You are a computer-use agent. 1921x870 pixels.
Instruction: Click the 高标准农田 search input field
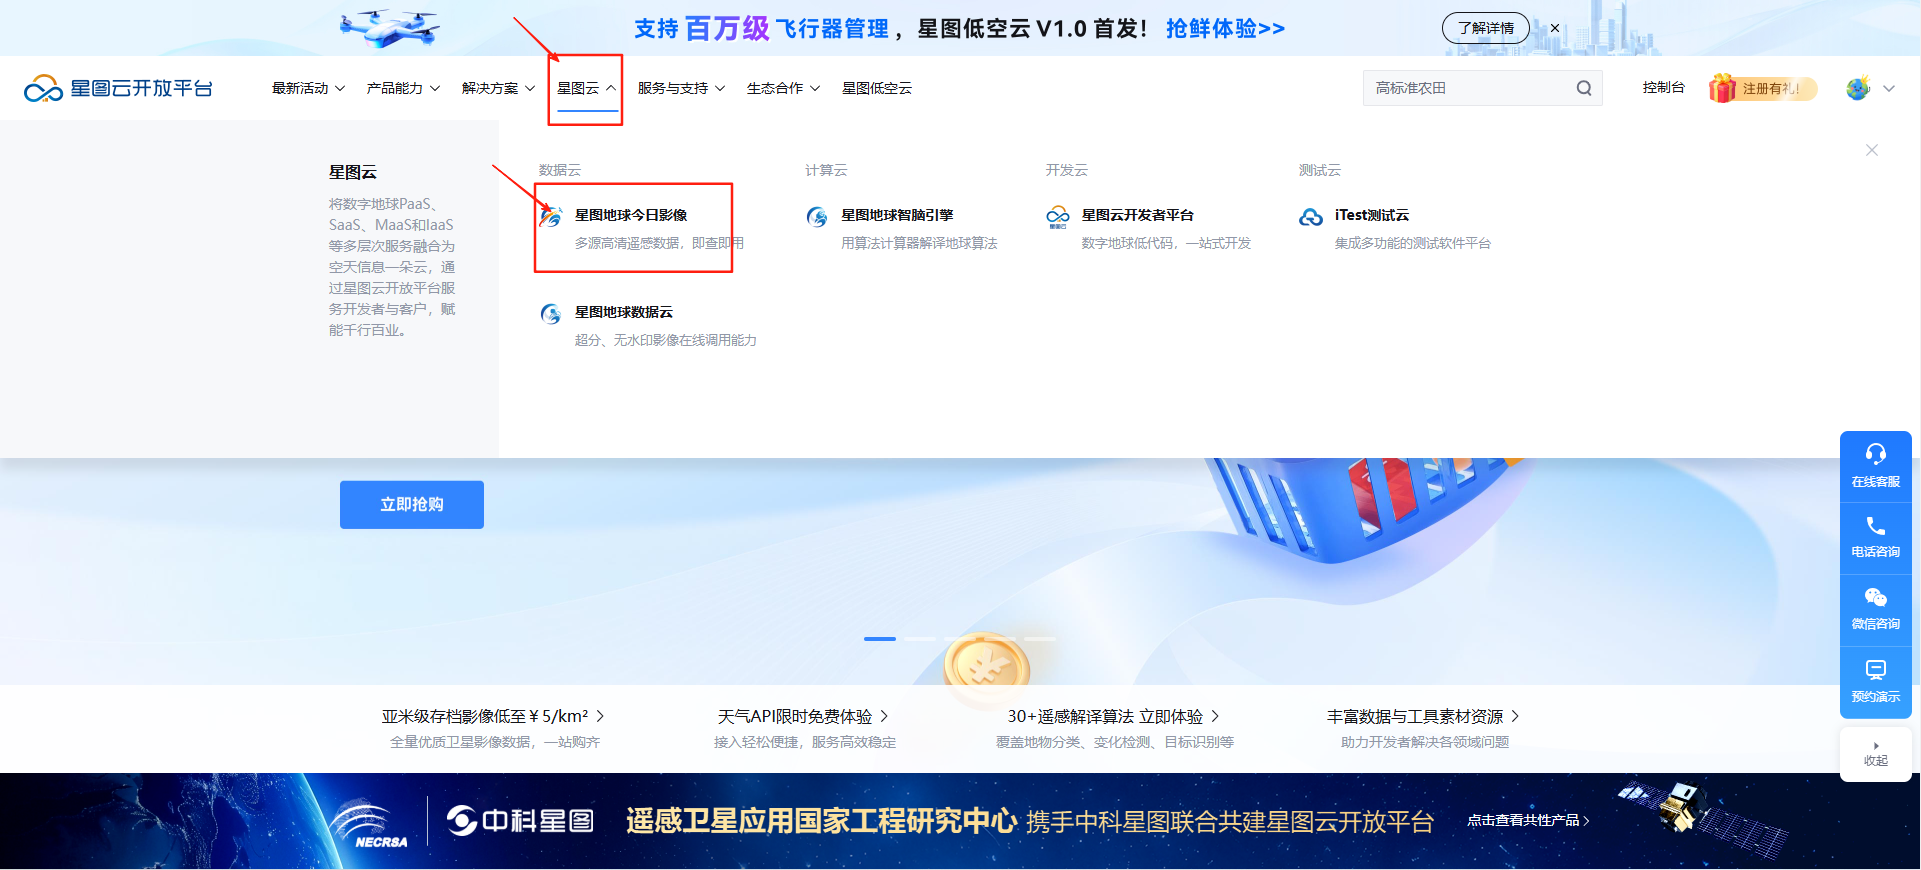[1465, 88]
